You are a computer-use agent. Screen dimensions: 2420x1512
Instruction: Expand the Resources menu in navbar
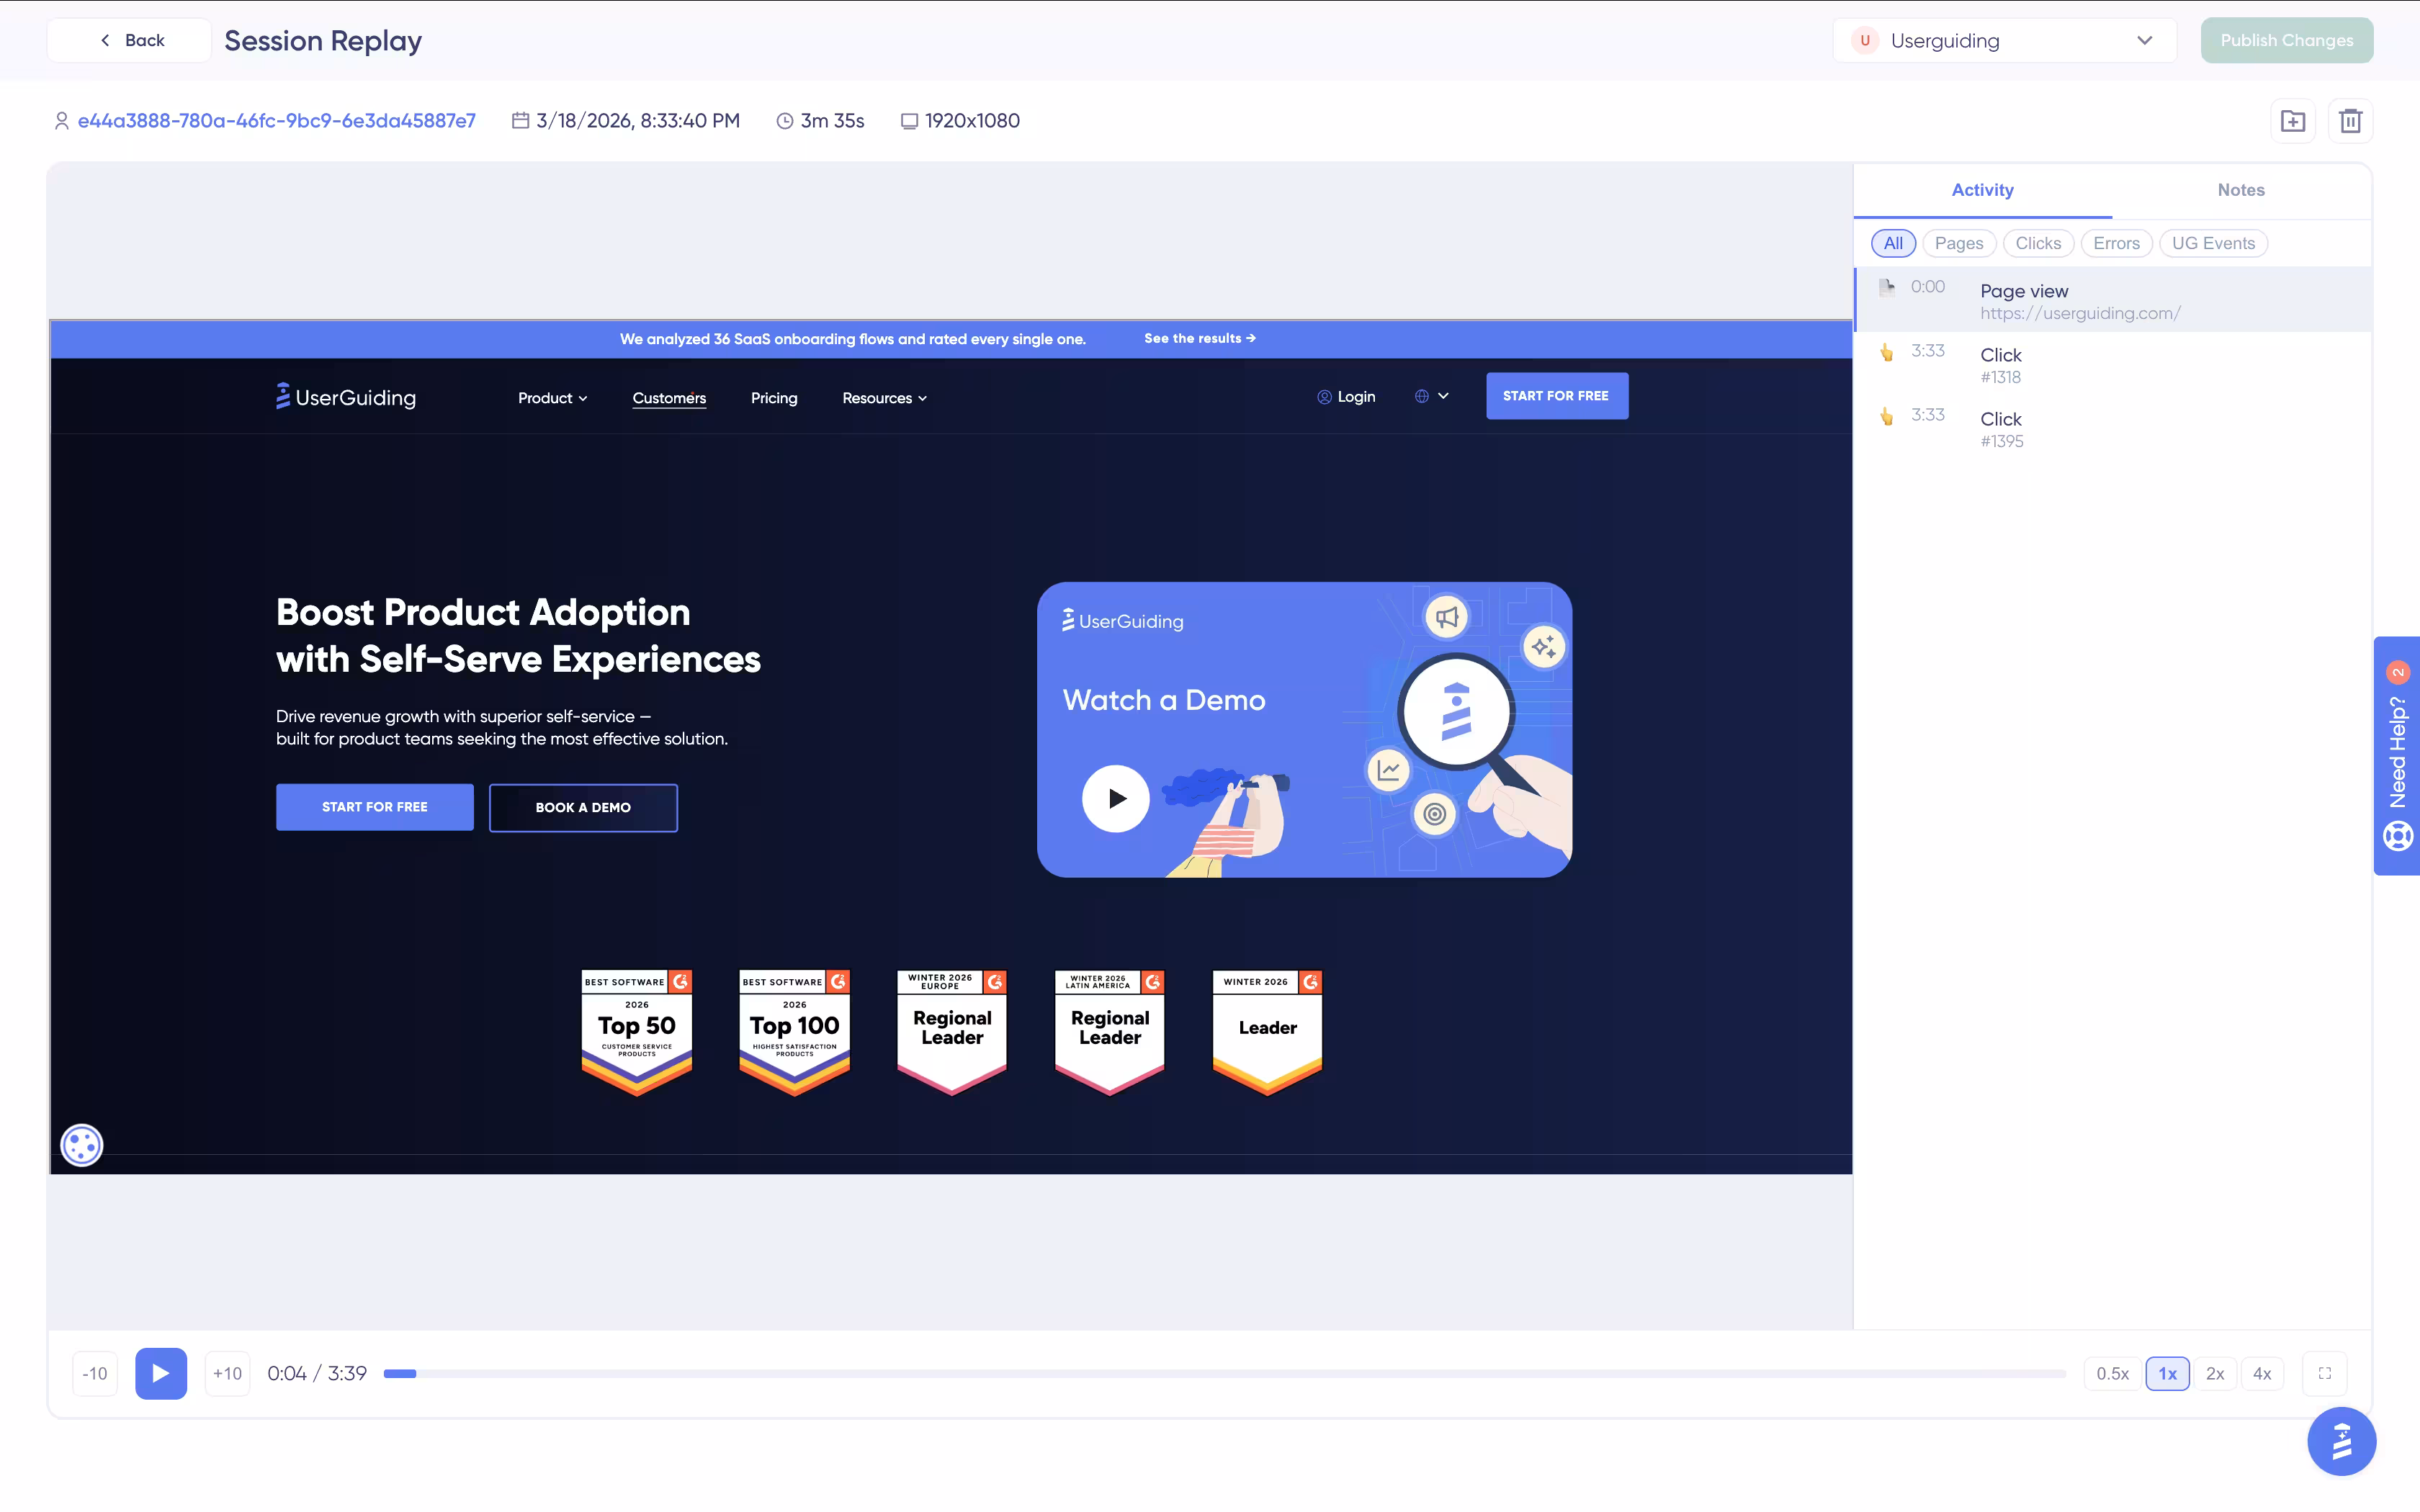click(884, 398)
